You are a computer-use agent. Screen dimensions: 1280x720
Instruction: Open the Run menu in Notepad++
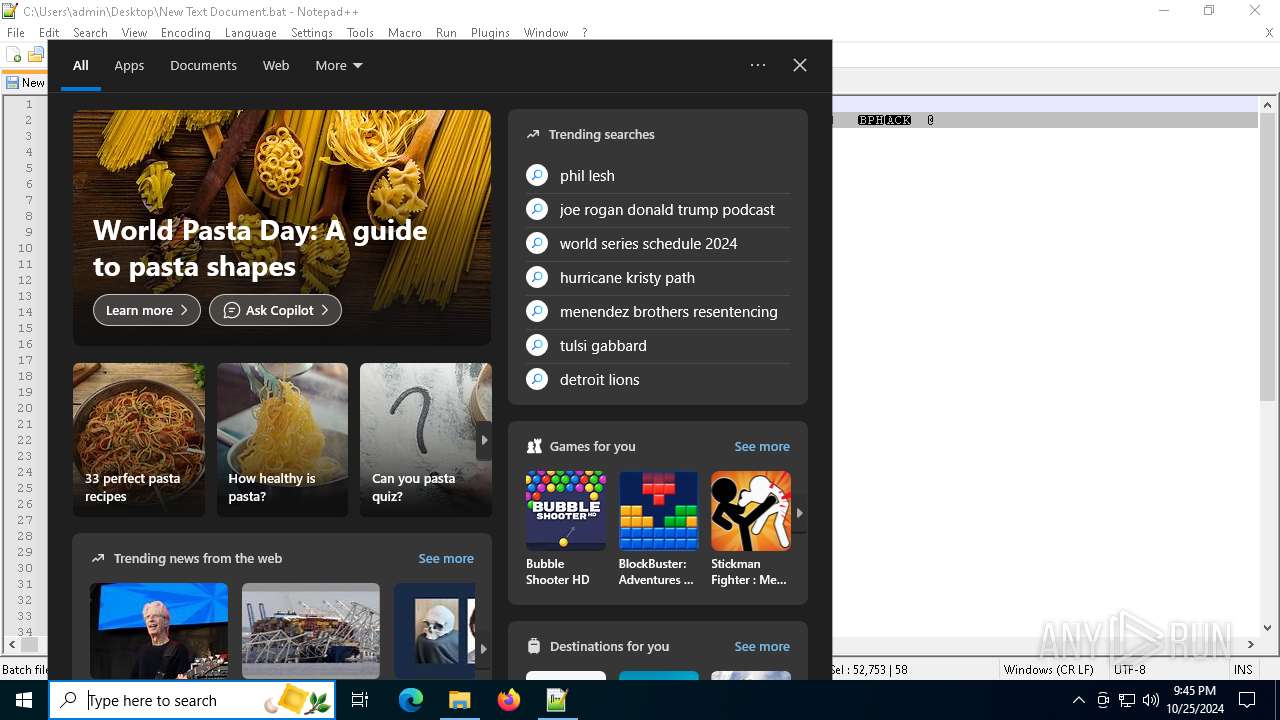click(x=446, y=32)
